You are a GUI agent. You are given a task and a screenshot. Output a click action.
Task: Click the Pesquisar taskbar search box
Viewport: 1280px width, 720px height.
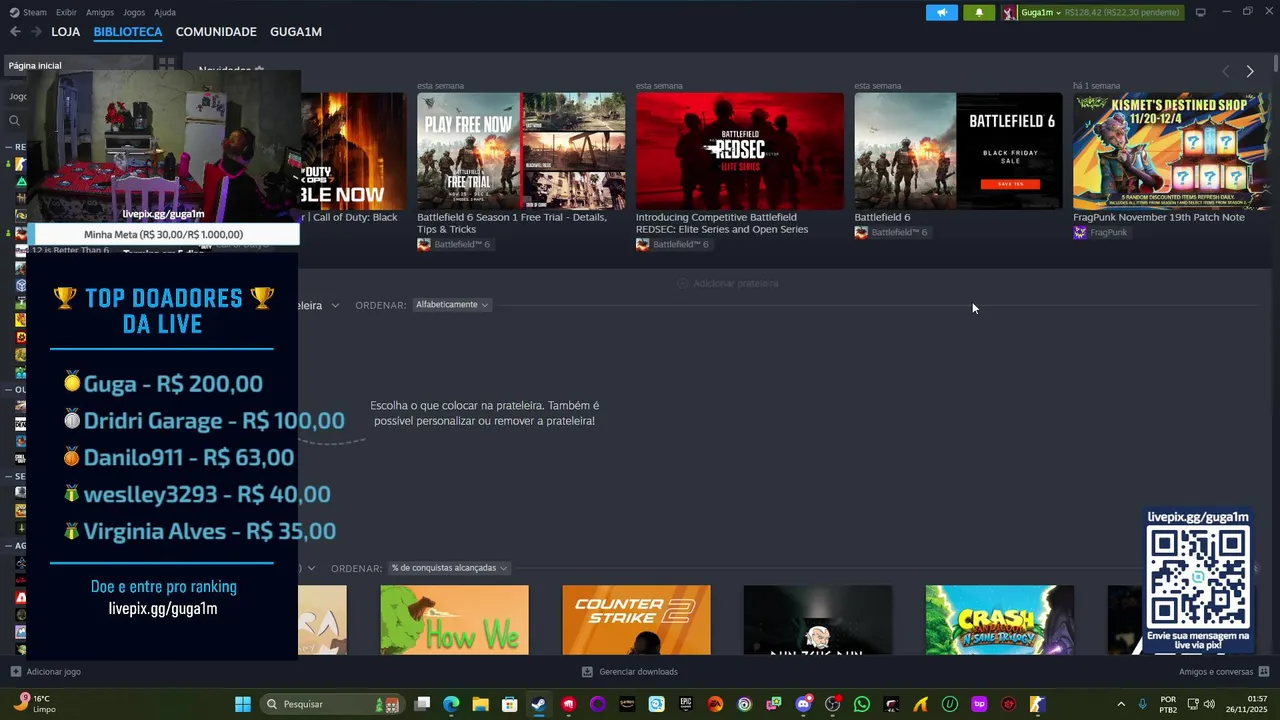pyautogui.click(x=330, y=704)
